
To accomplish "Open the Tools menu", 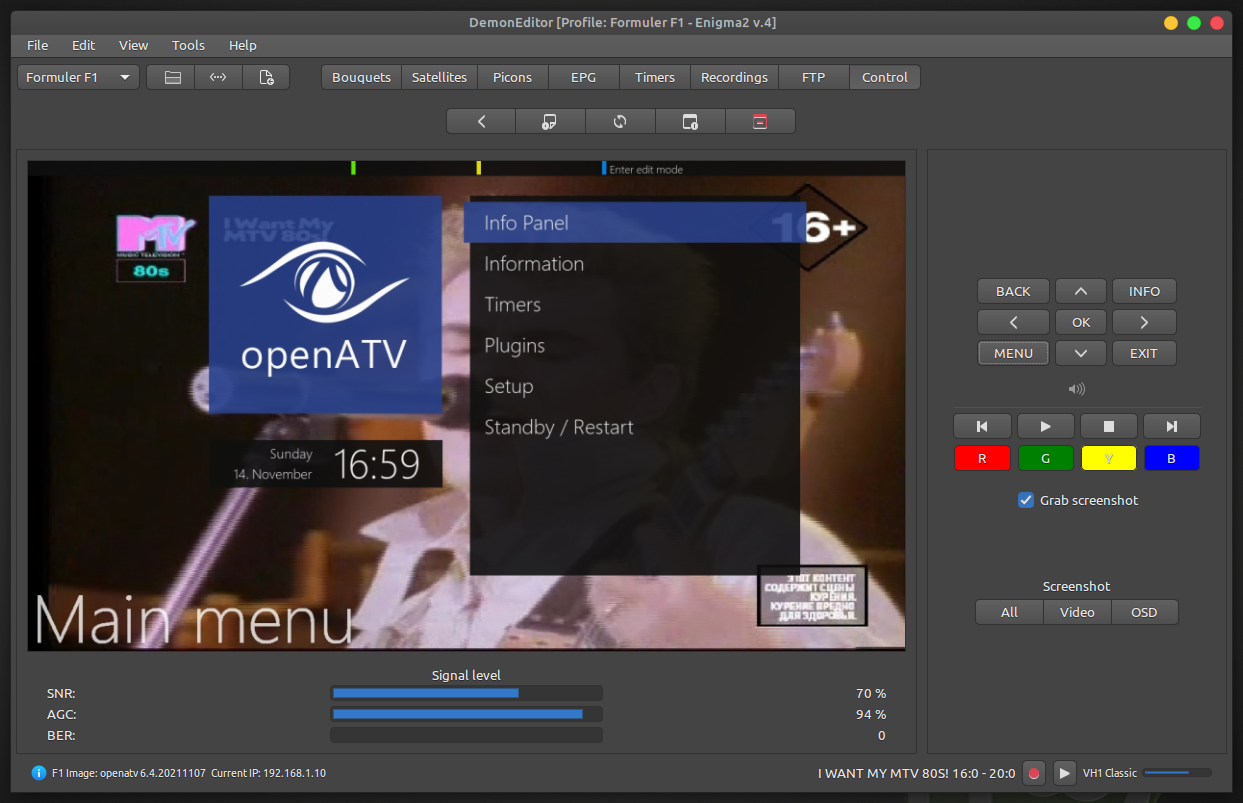I will click(188, 45).
